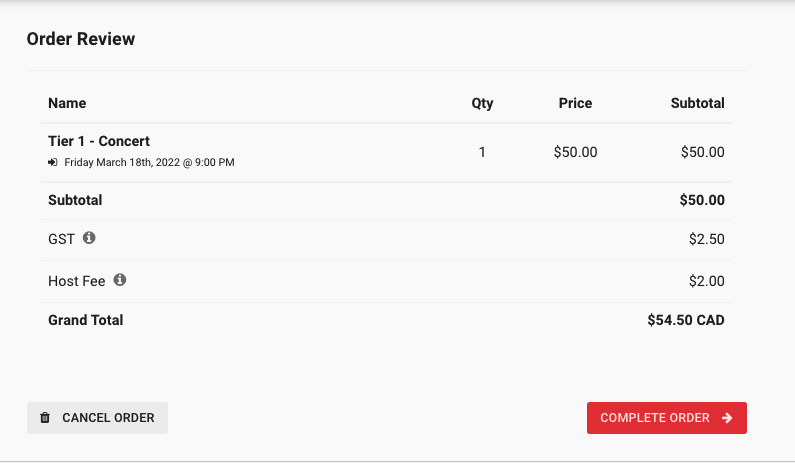Click the Order Review heading

(80, 39)
